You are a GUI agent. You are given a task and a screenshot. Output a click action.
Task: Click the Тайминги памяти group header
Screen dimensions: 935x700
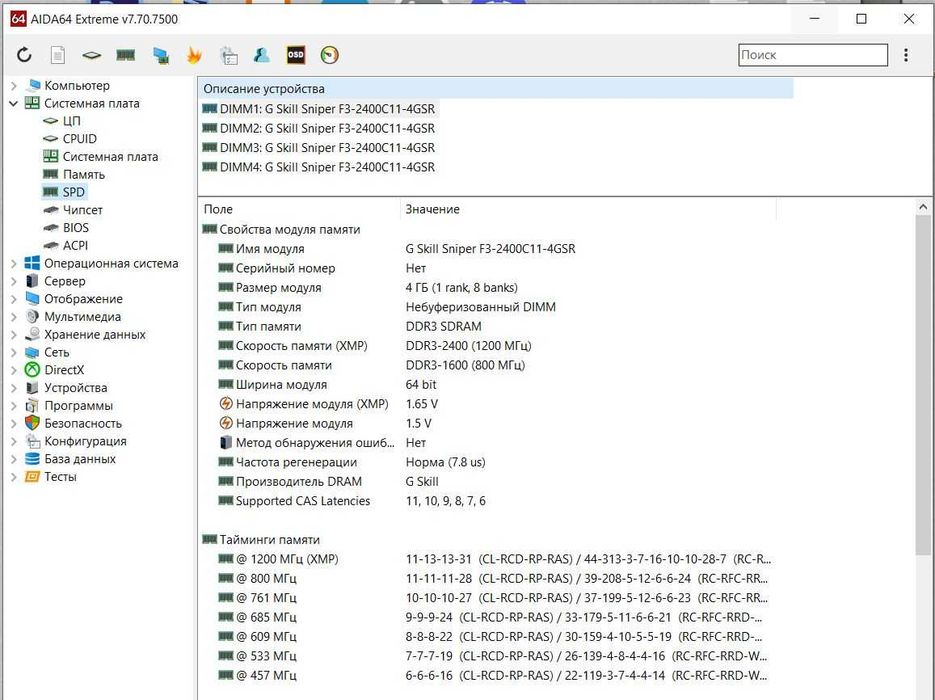261,540
